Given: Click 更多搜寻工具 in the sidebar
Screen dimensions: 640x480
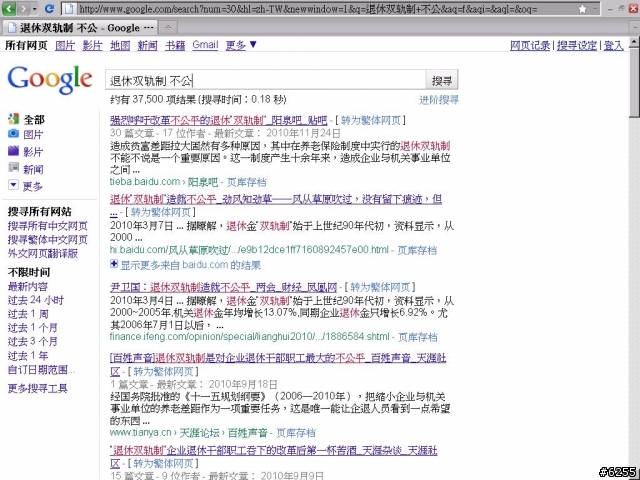Looking at the screenshot, I should tap(38, 388).
